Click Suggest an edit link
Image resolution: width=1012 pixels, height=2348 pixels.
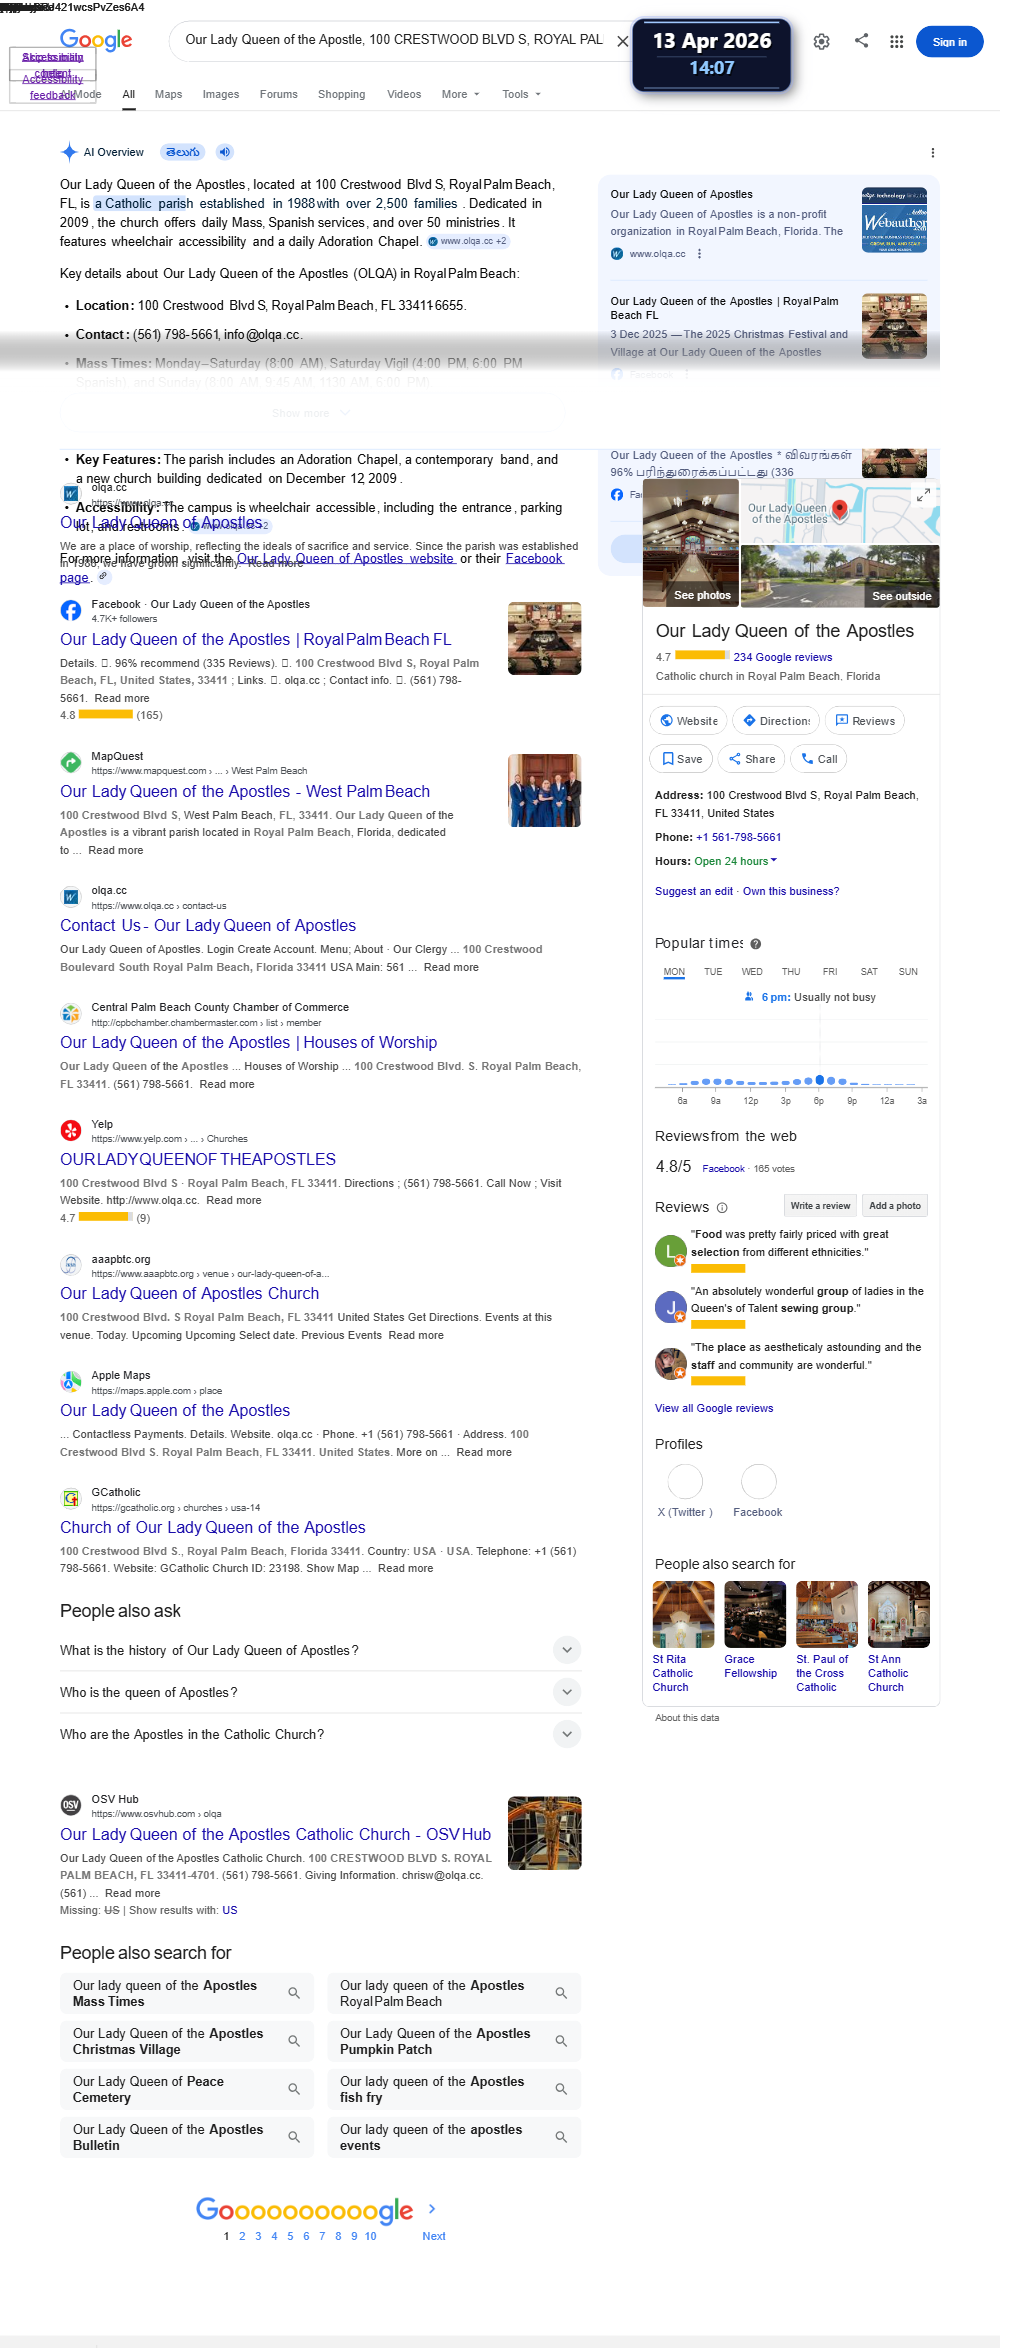point(694,892)
